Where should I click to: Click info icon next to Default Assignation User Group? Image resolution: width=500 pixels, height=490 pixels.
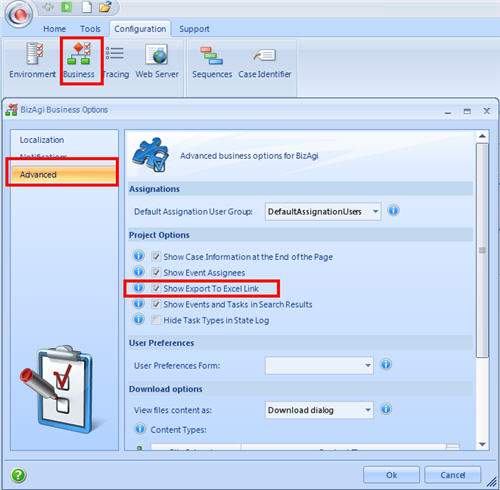[x=393, y=211]
